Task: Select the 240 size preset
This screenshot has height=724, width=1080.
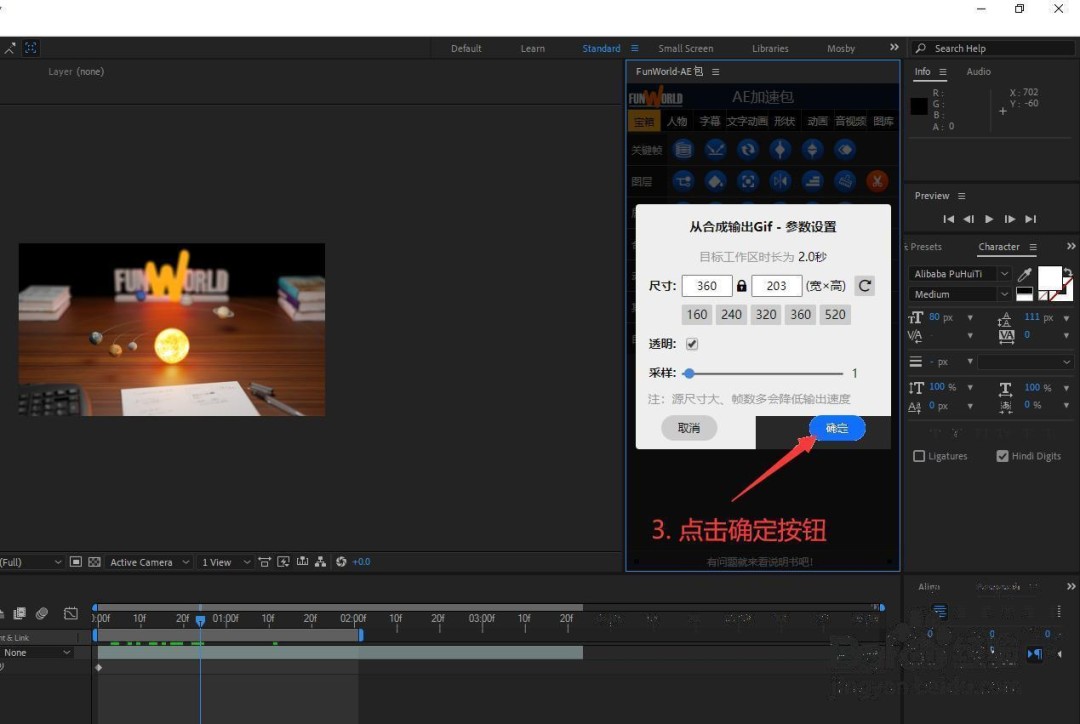Action: pos(731,314)
